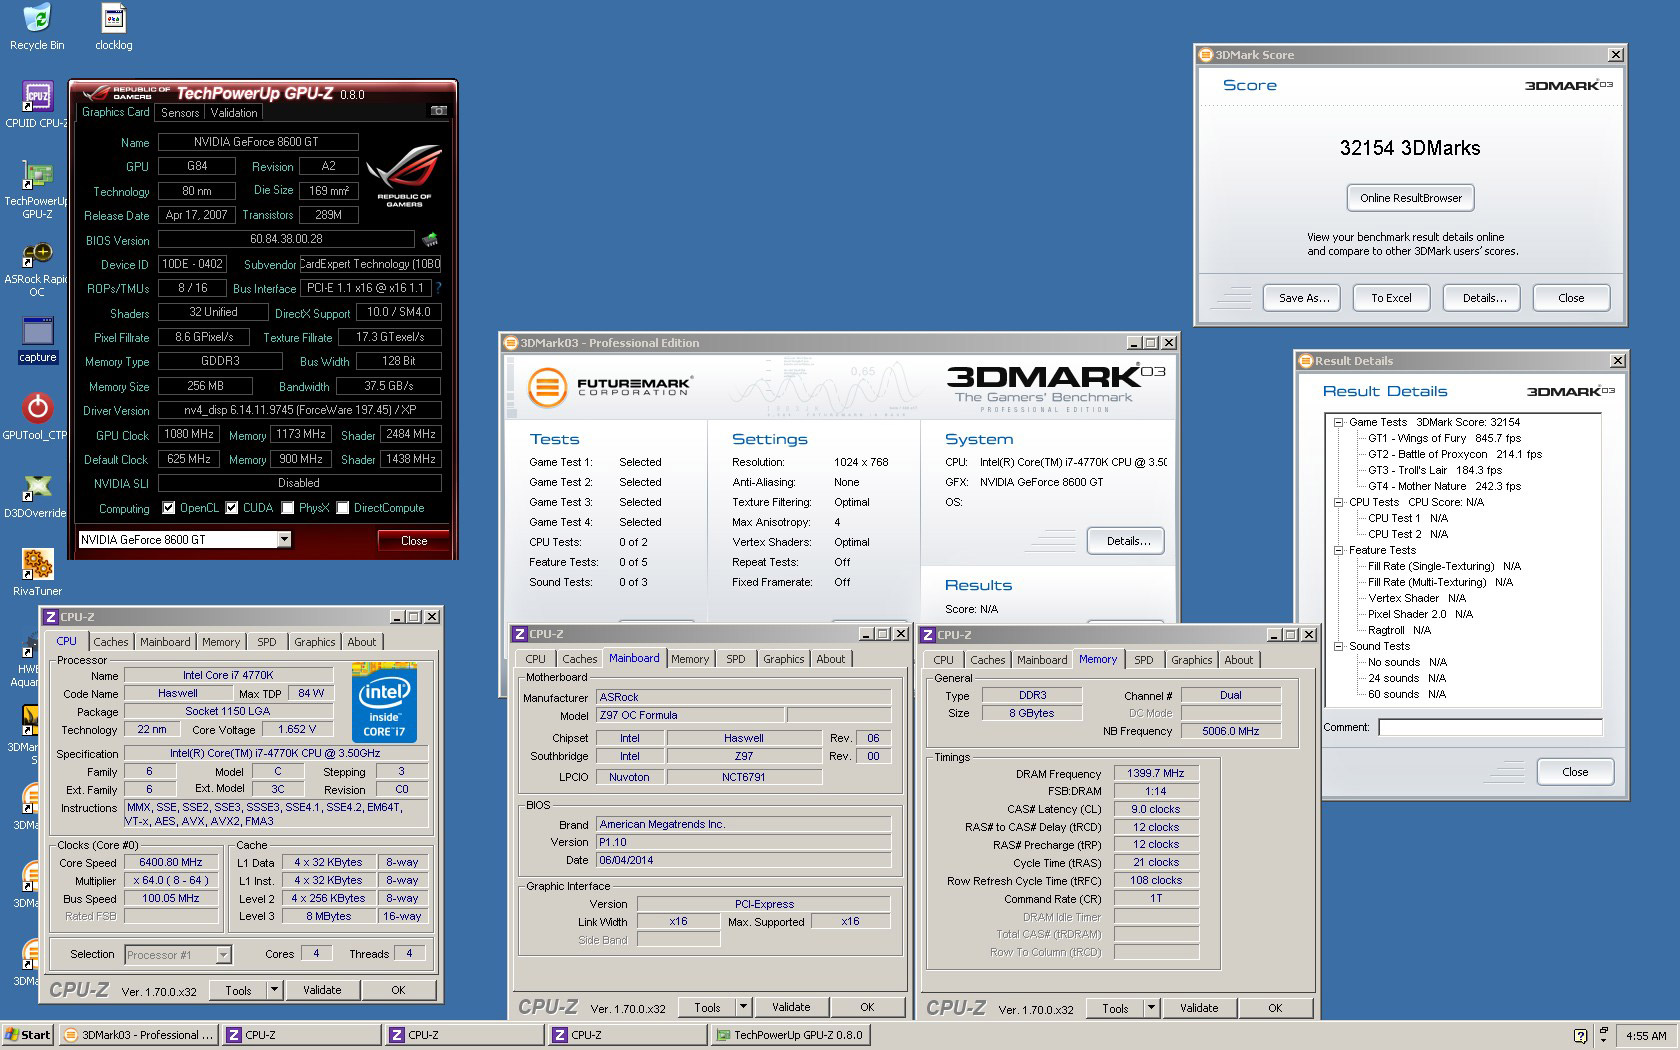Click the Comment text field in Result Details
This screenshot has width=1680, height=1050.
tap(1489, 728)
